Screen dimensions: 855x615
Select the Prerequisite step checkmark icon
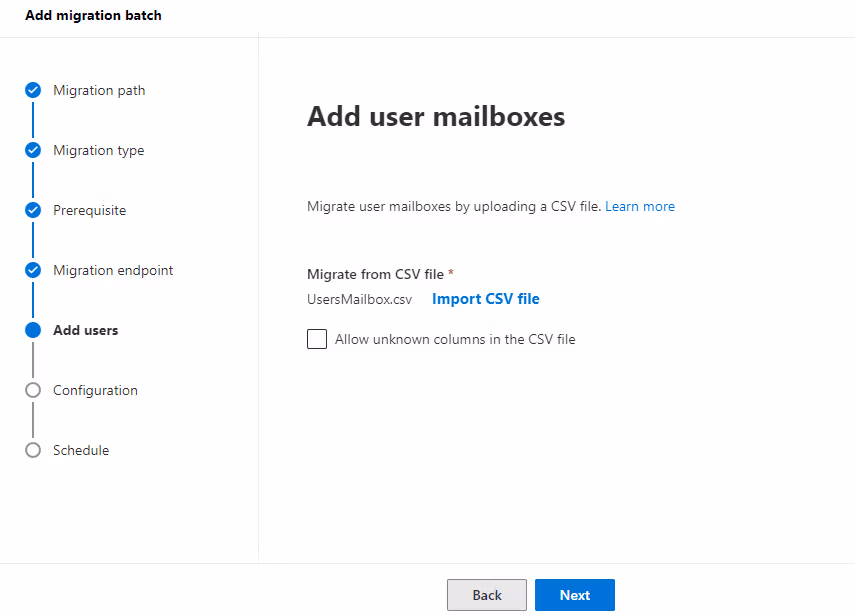(33, 210)
